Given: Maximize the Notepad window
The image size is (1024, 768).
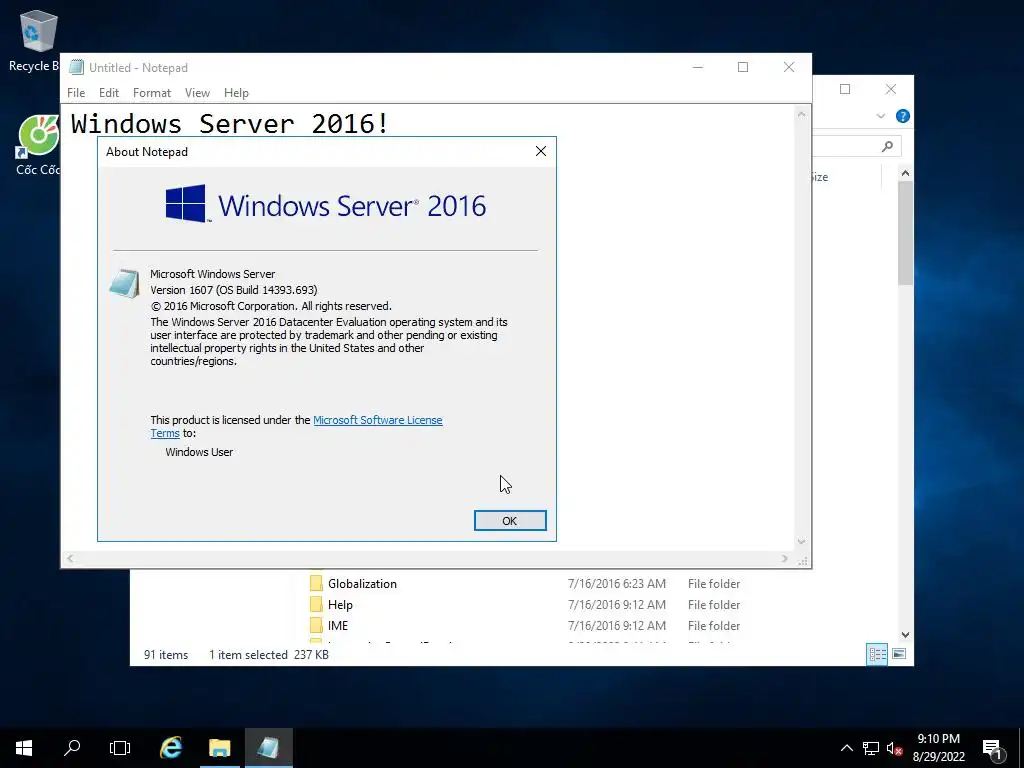Looking at the screenshot, I should click(x=743, y=67).
